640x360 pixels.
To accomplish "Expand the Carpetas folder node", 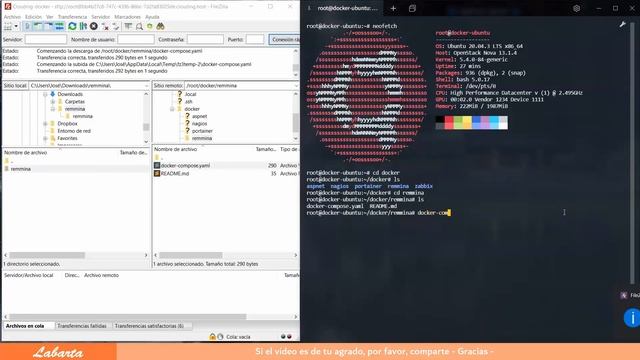I will click(53, 102).
